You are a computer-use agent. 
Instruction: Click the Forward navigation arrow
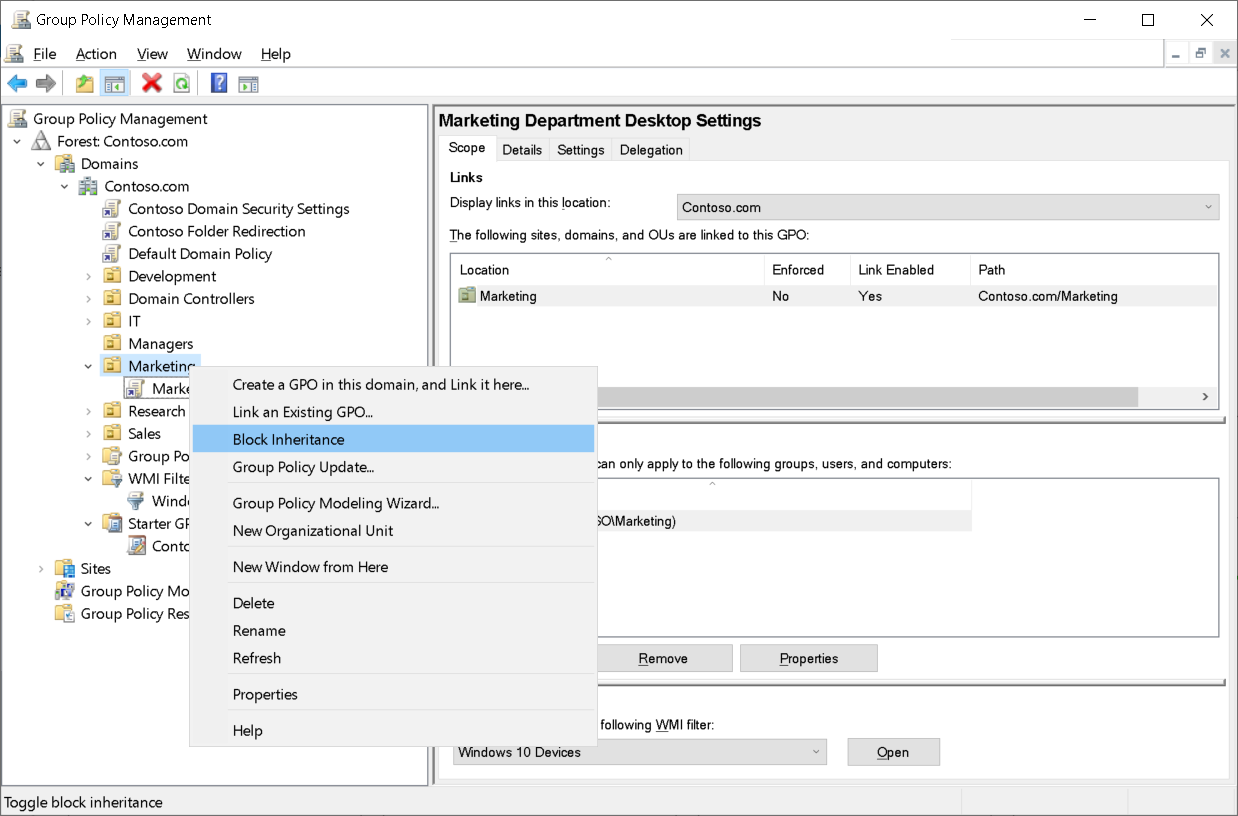pyautogui.click(x=45, y=83)
